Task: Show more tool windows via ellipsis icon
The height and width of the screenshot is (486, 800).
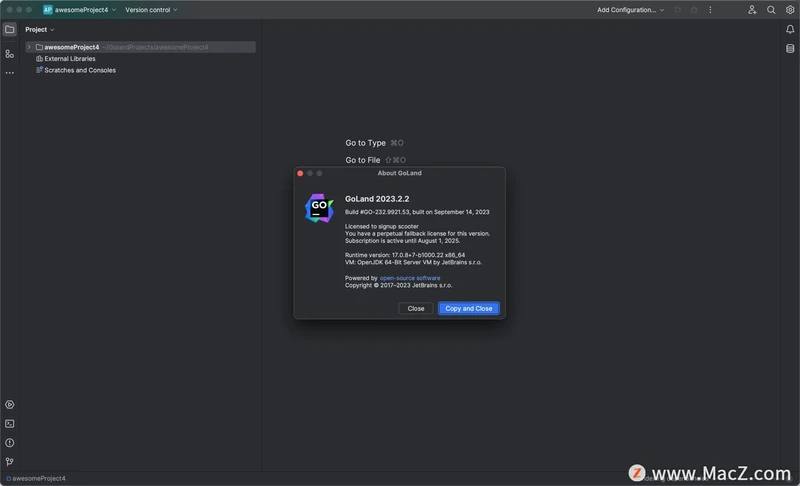Action: click(x=10, y=73)
